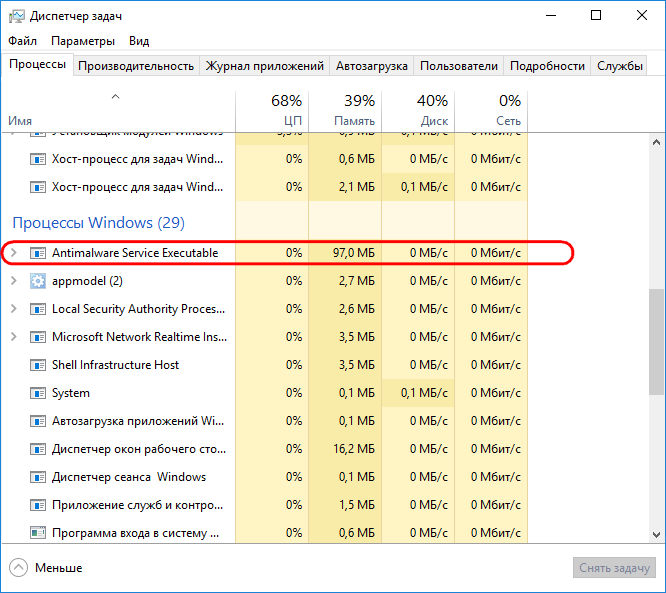666x593 pixels.
Task: Sort by the Диск 40% column header
Action: (418, 111)
